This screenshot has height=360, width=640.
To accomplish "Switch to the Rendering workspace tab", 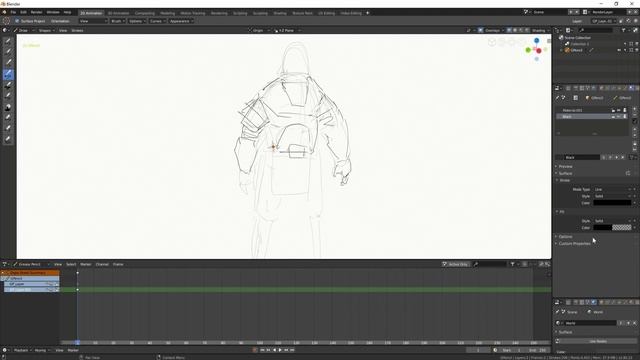I will 219,13.
